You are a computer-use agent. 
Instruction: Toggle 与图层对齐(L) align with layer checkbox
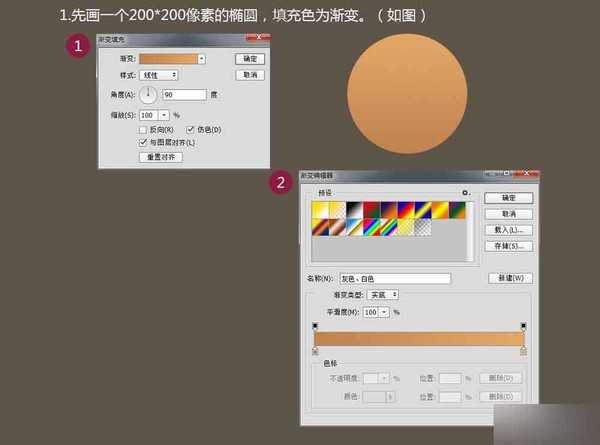click(143, 142)
